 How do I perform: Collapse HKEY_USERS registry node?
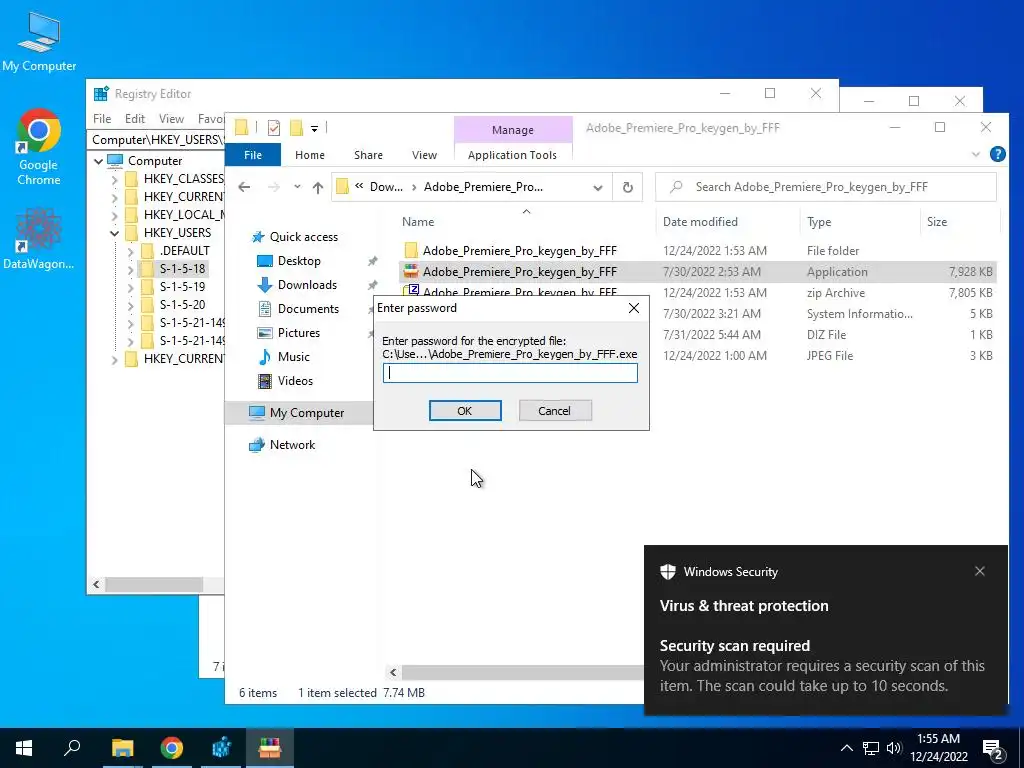[x=114, y=233]
